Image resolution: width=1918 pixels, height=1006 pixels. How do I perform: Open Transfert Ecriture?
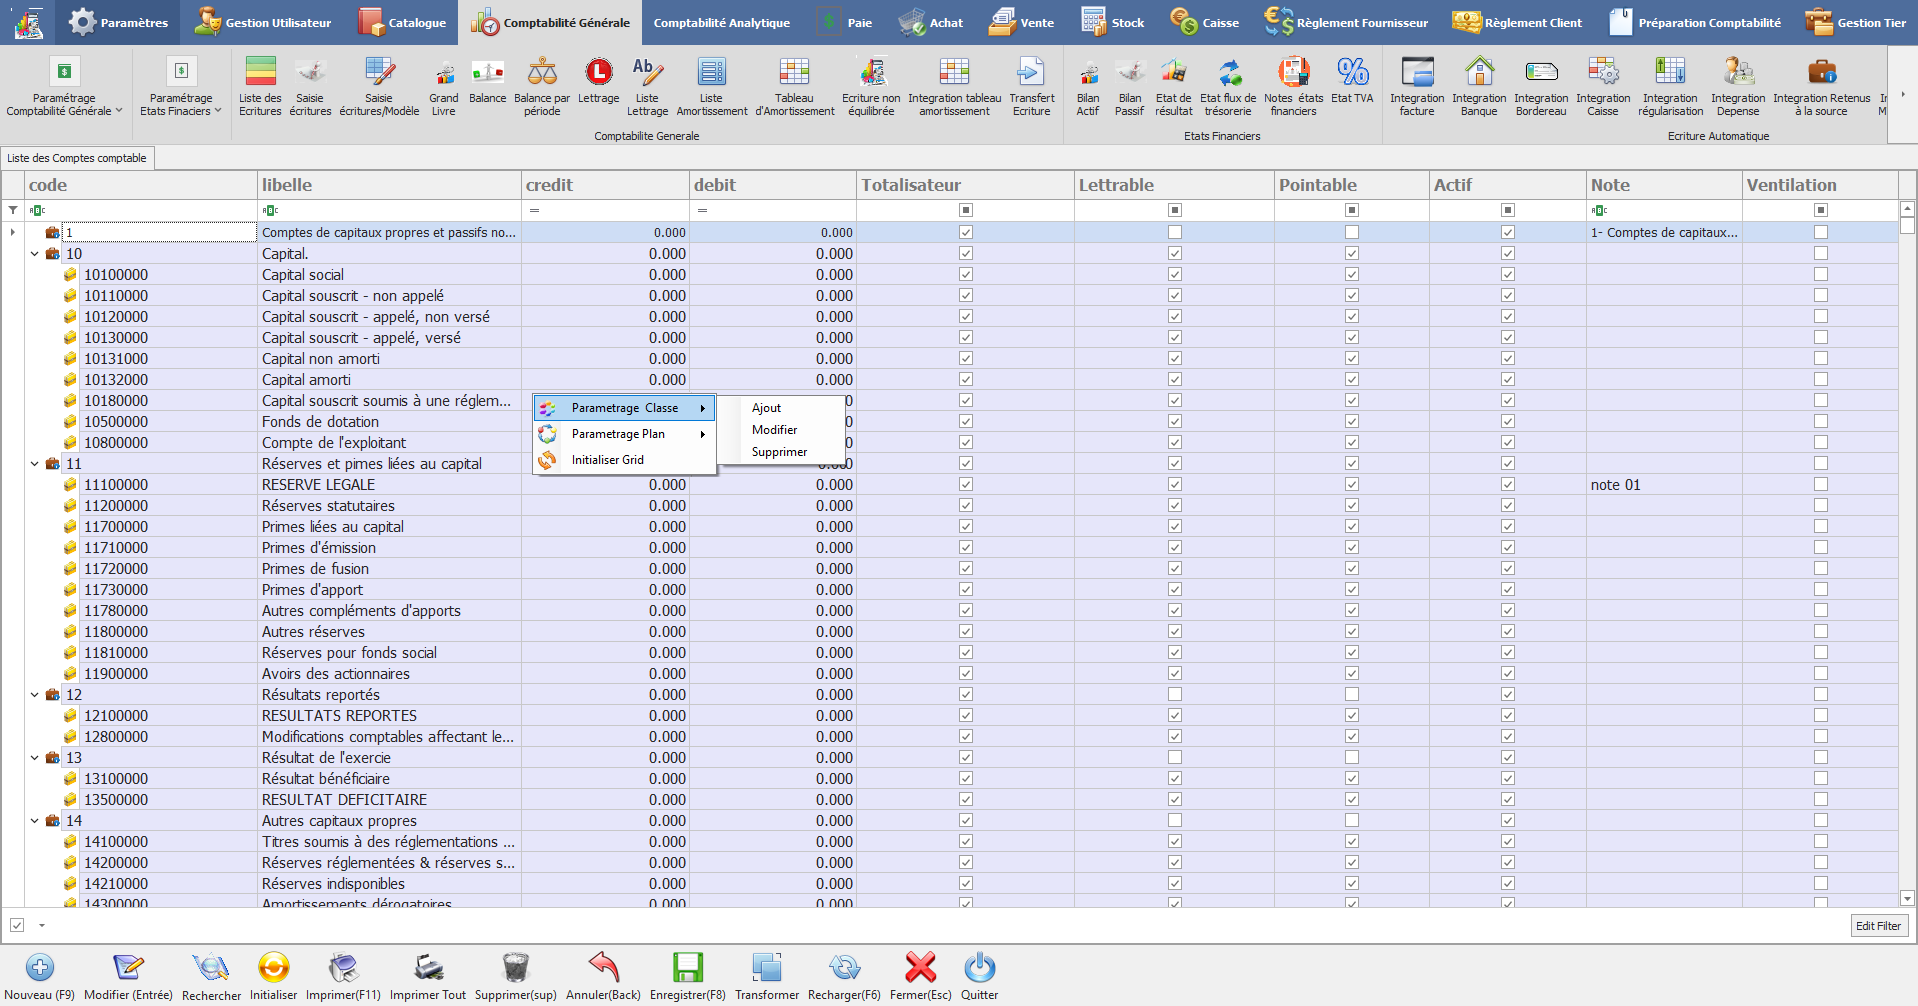(x=1032, y=86)
